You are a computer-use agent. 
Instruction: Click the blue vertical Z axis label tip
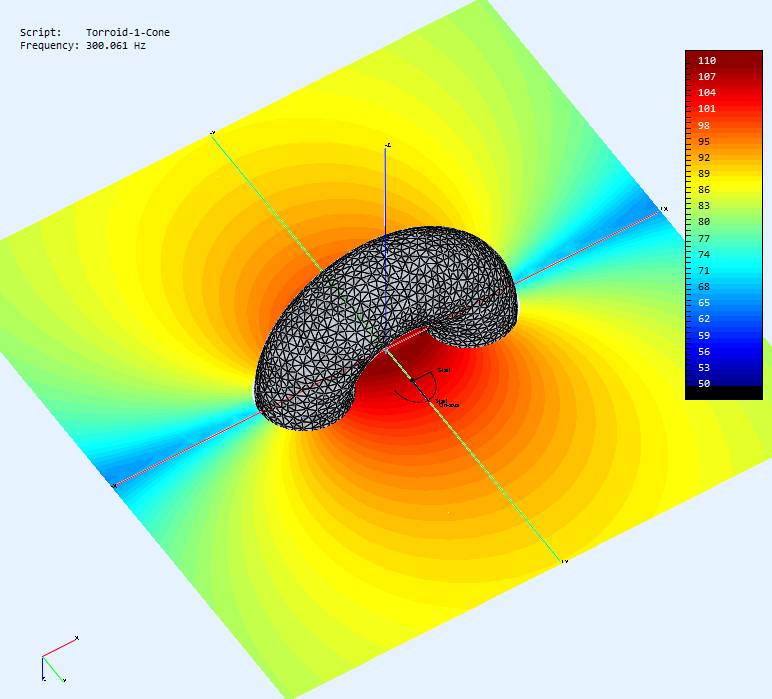(x=388, y=145)
